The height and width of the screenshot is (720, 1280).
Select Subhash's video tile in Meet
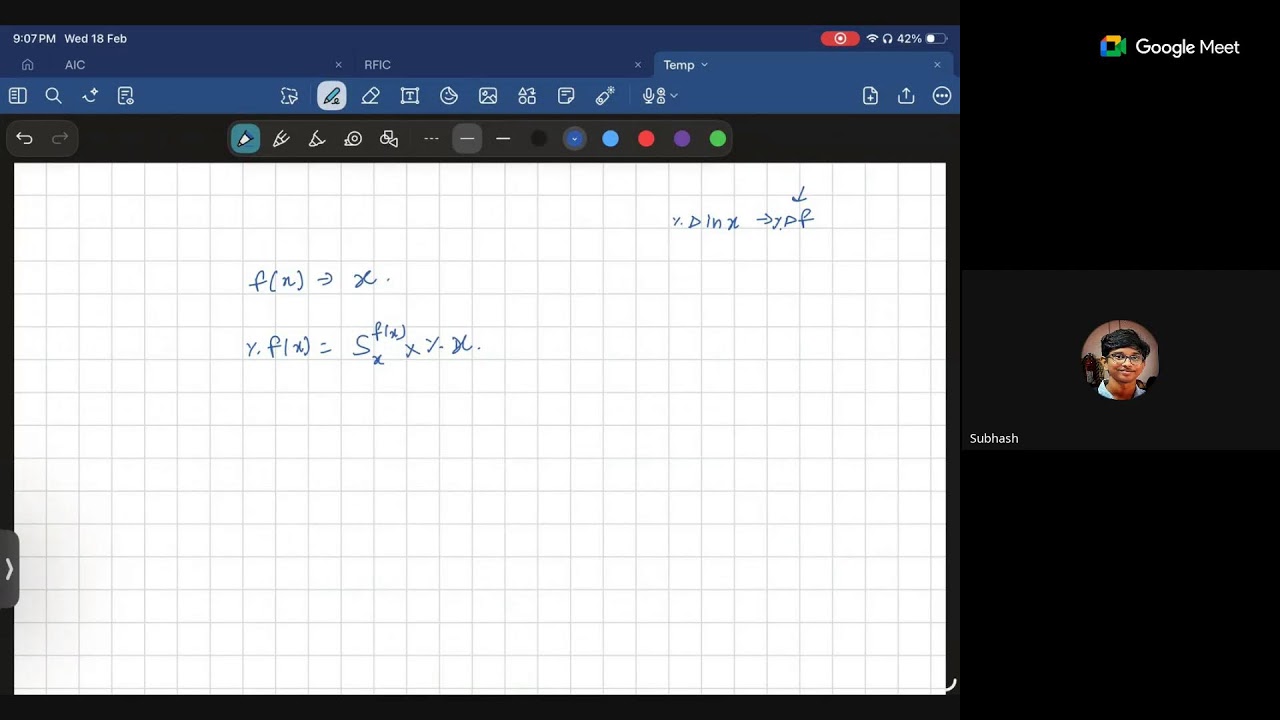pyautogui.click(x=1120, y=360)
